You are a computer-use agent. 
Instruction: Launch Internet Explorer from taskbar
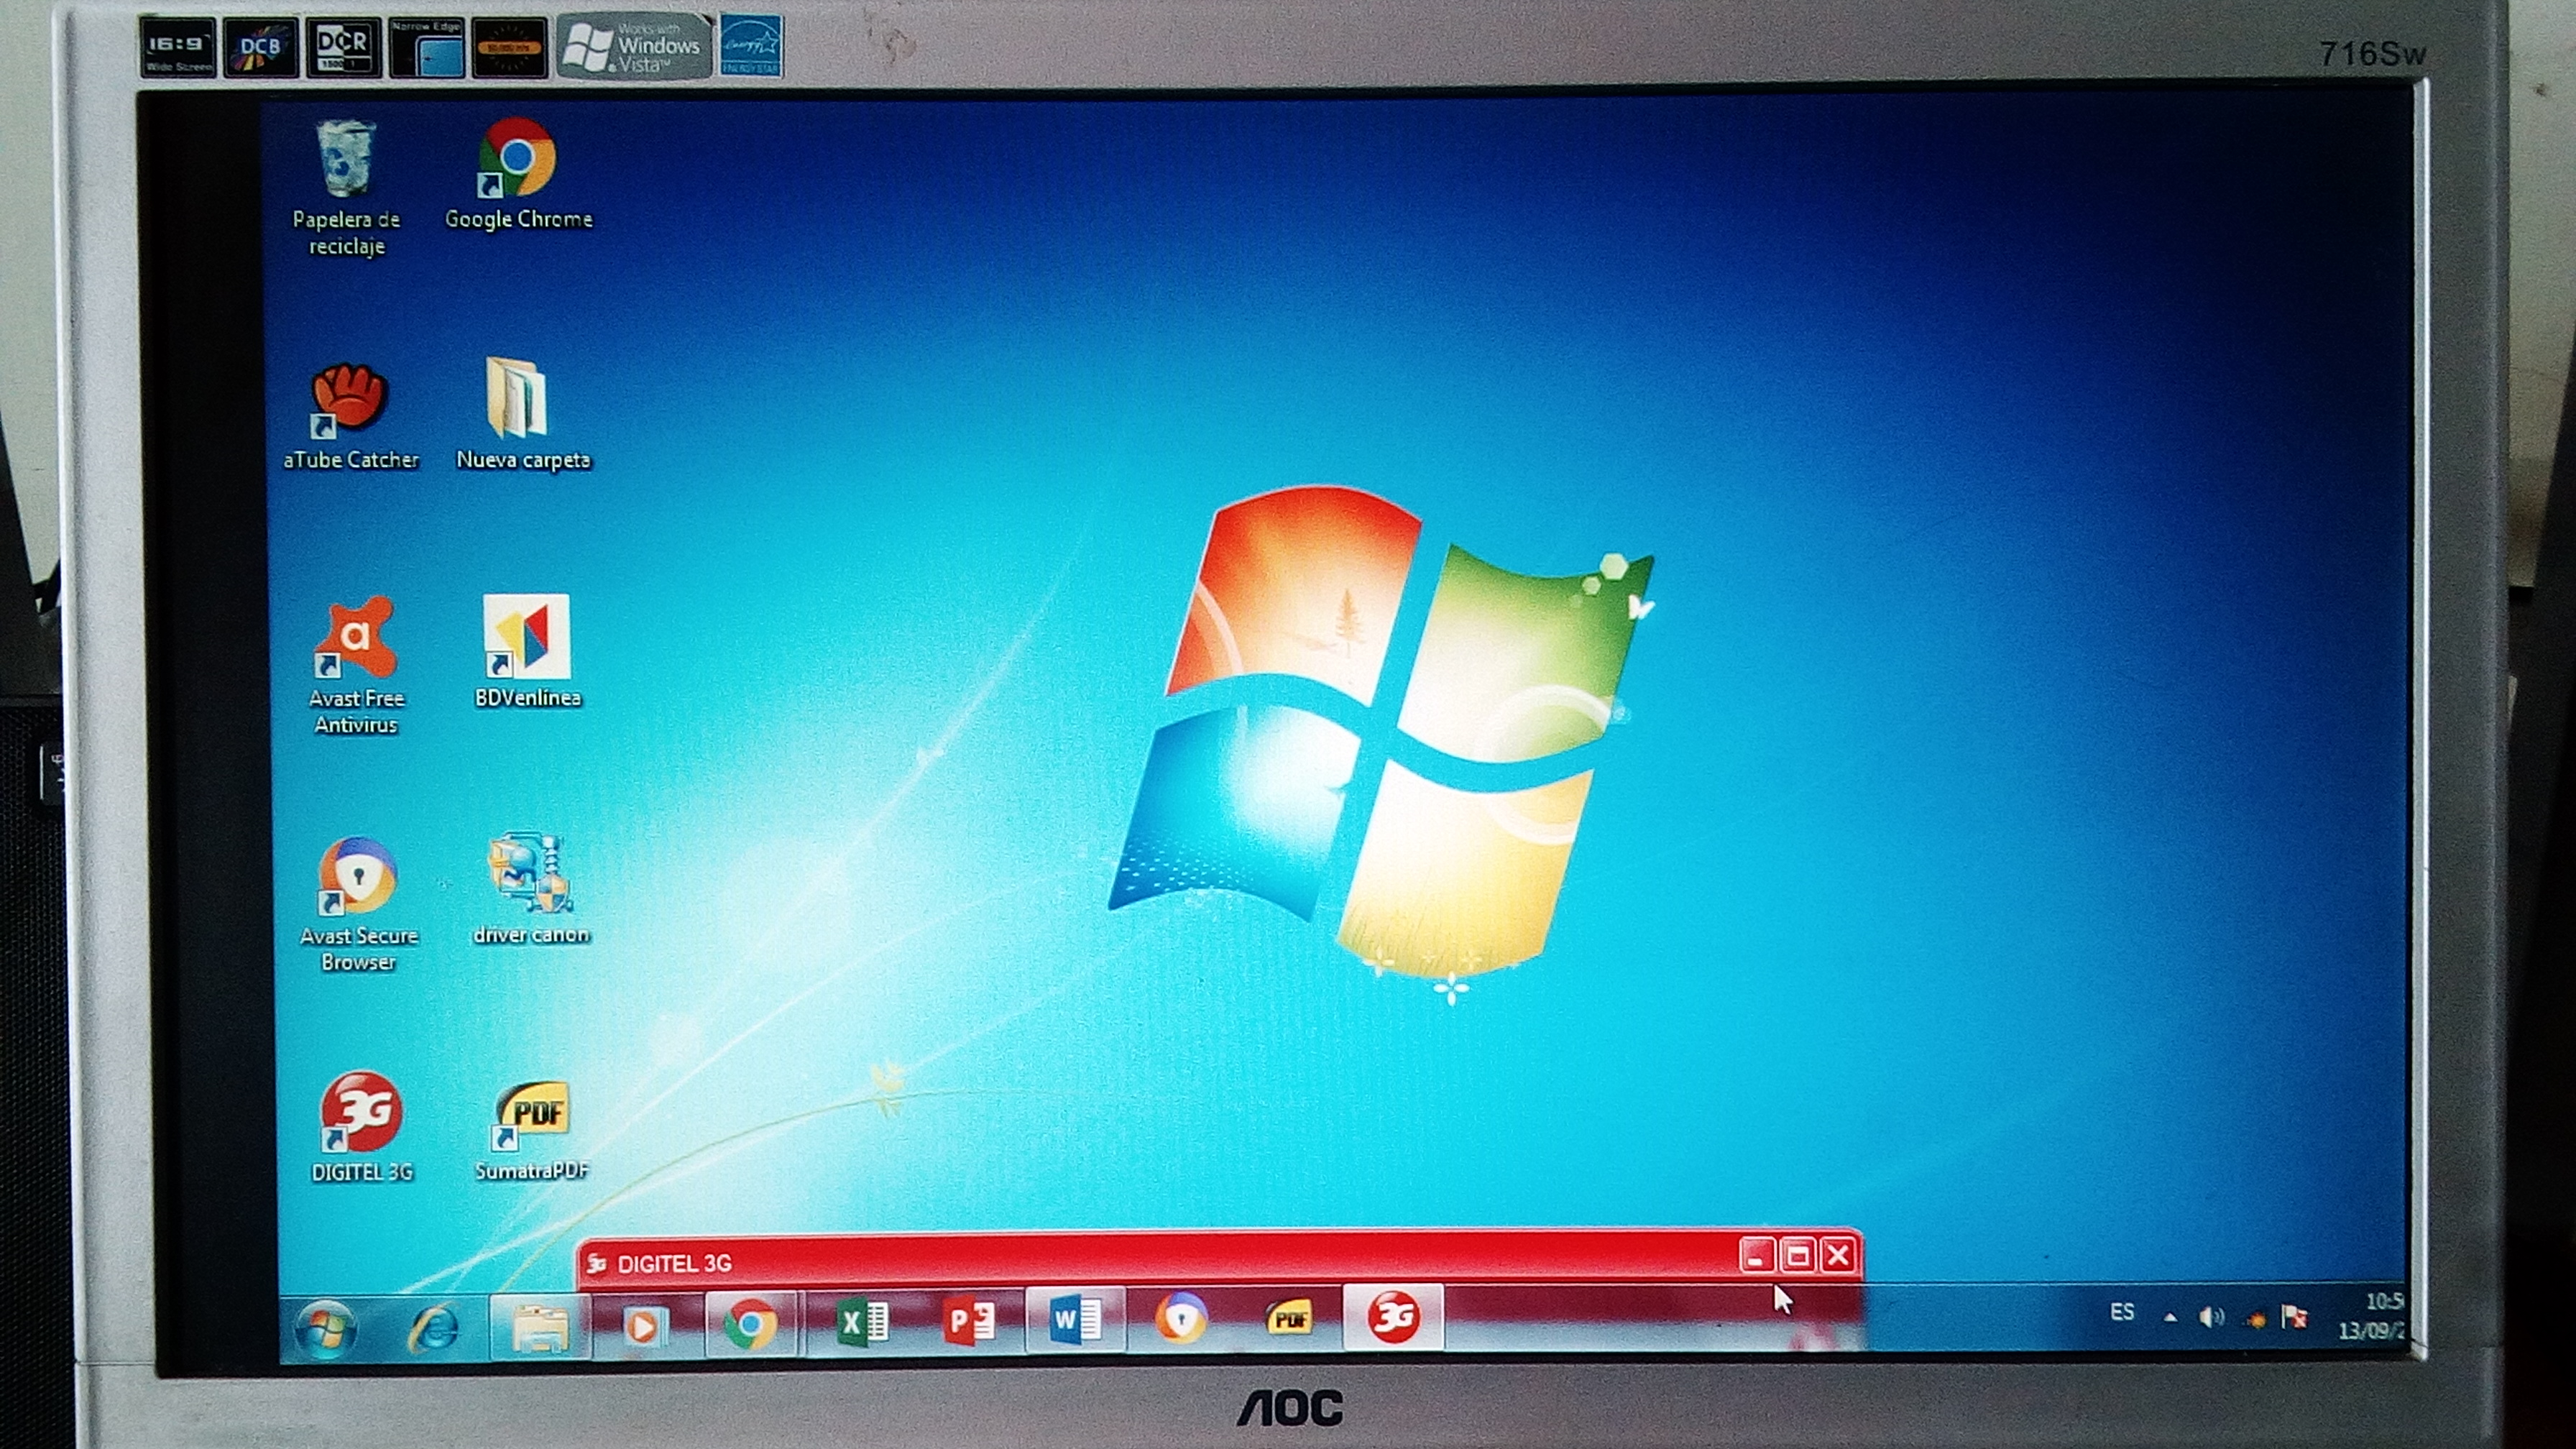coord(434,1328)
